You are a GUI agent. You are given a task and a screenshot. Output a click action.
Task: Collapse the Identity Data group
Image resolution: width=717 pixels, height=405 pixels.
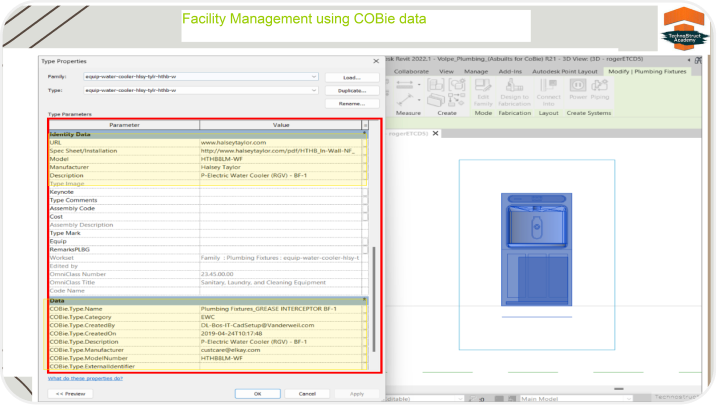click(364, 134)
